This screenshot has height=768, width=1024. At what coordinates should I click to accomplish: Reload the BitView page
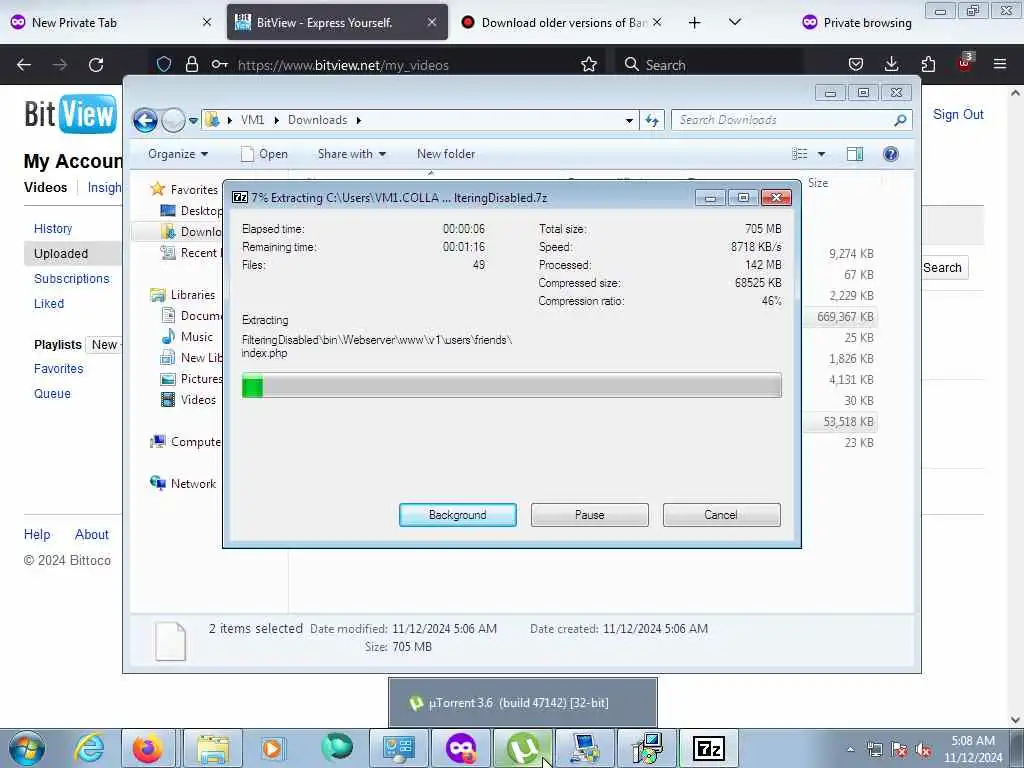coord(96,65)
